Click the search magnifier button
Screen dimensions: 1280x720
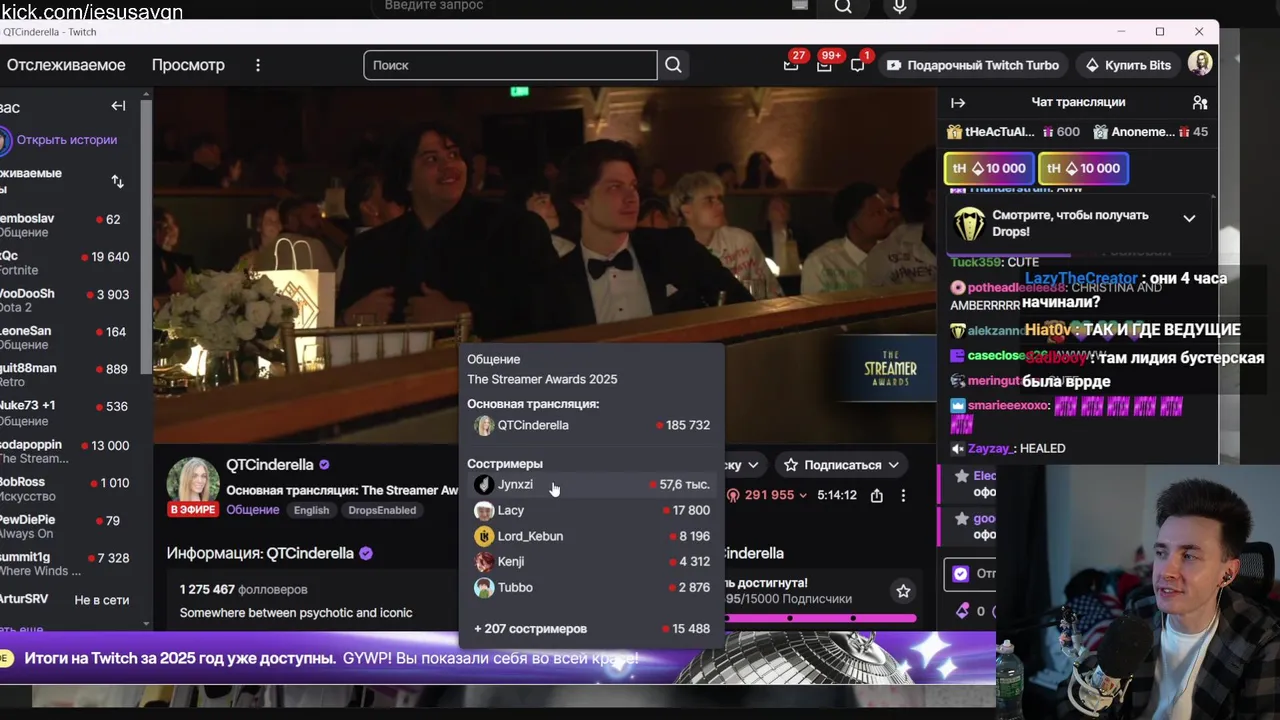[x=673, y=65]
